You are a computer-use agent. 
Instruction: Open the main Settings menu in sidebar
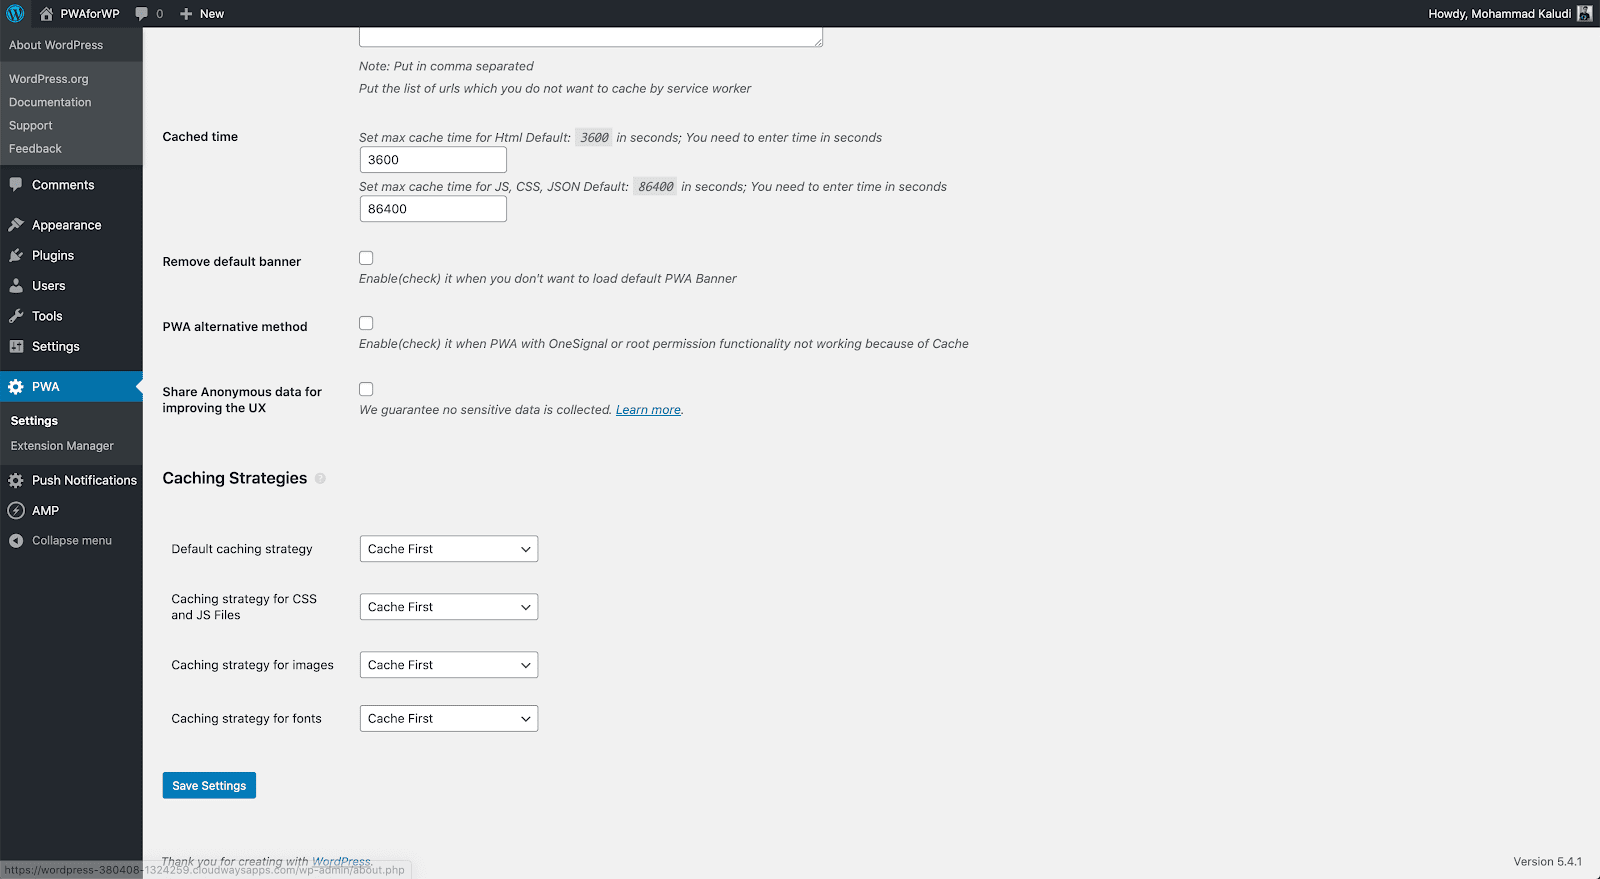(56, 347)
